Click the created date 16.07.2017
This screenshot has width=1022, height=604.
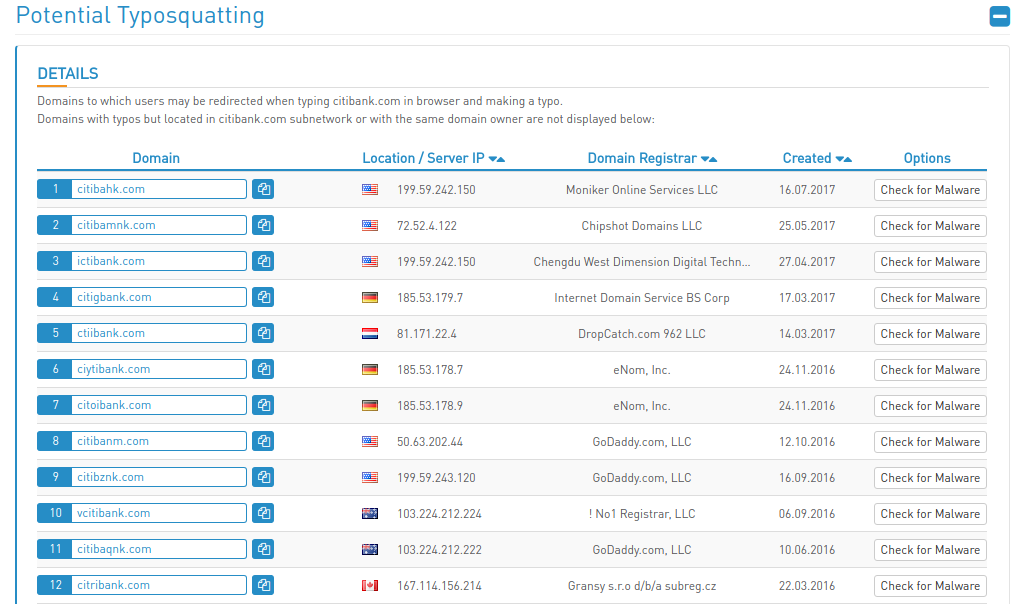pyautogui.click(x=807, y=190)
